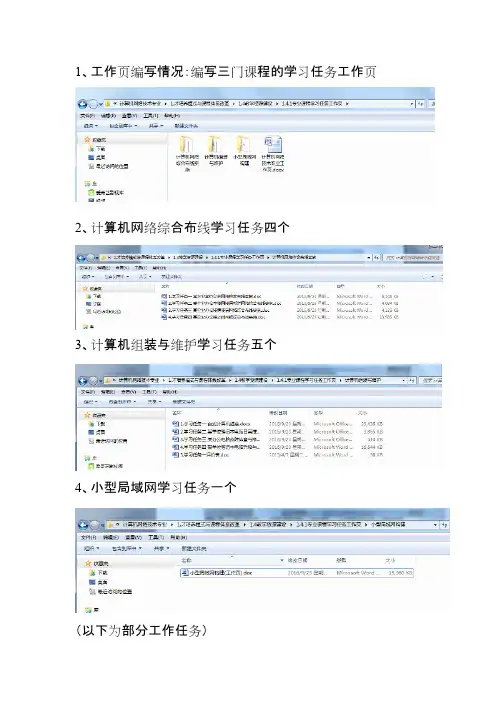Sort by 类型 column in the 组装与维护 window
This screenshot has height=702, width=496.
tap(318, 413)
